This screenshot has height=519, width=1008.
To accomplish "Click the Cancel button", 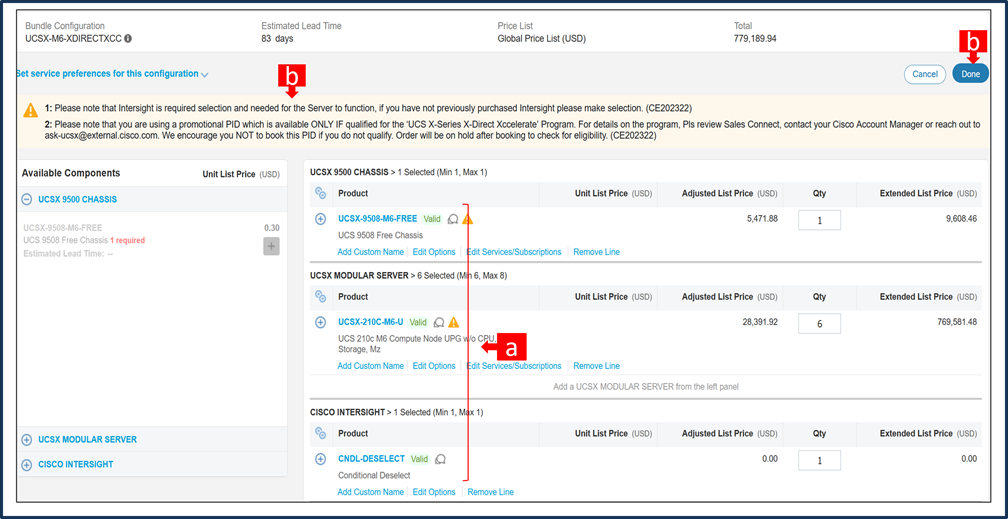I will click(x=924, y=74).
